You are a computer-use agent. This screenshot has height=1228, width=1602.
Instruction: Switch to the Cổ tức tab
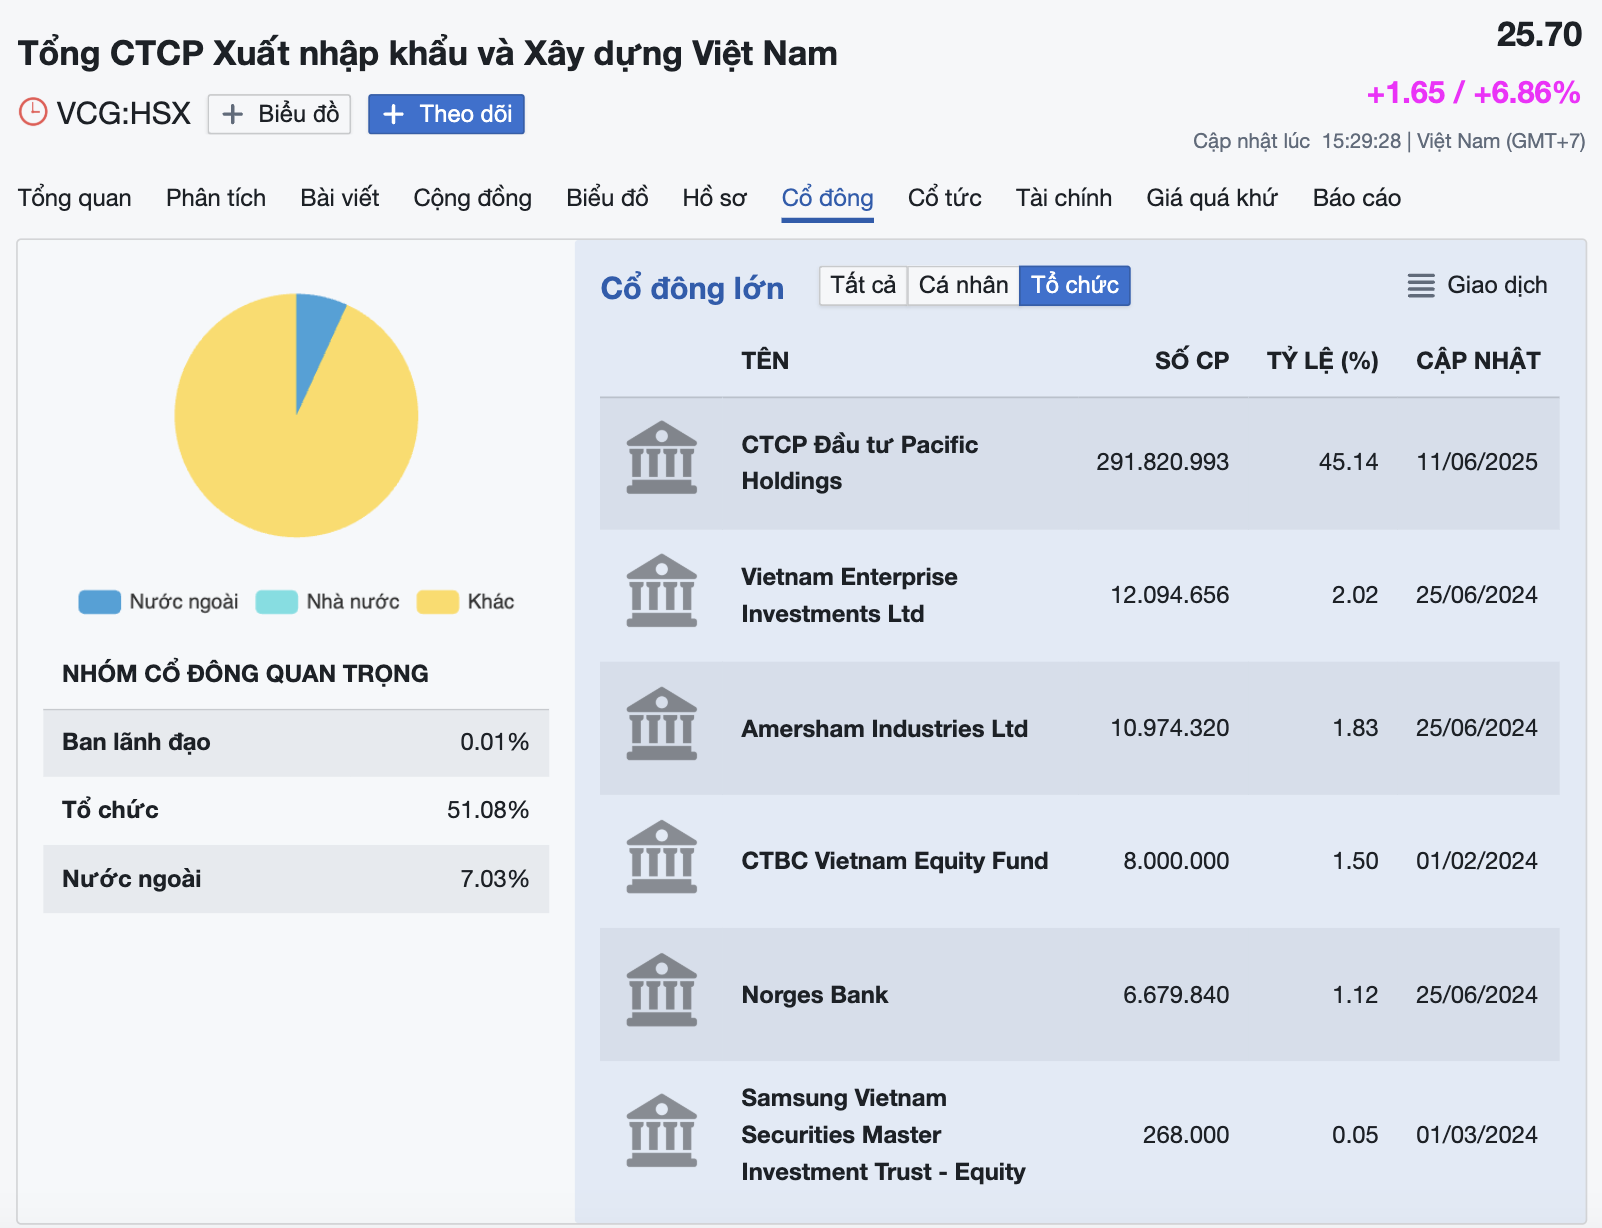pyautogui.click(x=945, y=198)
